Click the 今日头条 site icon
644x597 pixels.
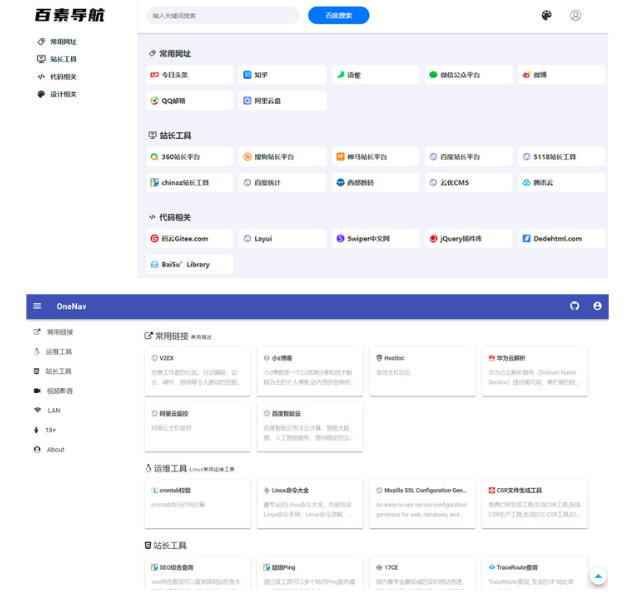[x=154, y=75]
